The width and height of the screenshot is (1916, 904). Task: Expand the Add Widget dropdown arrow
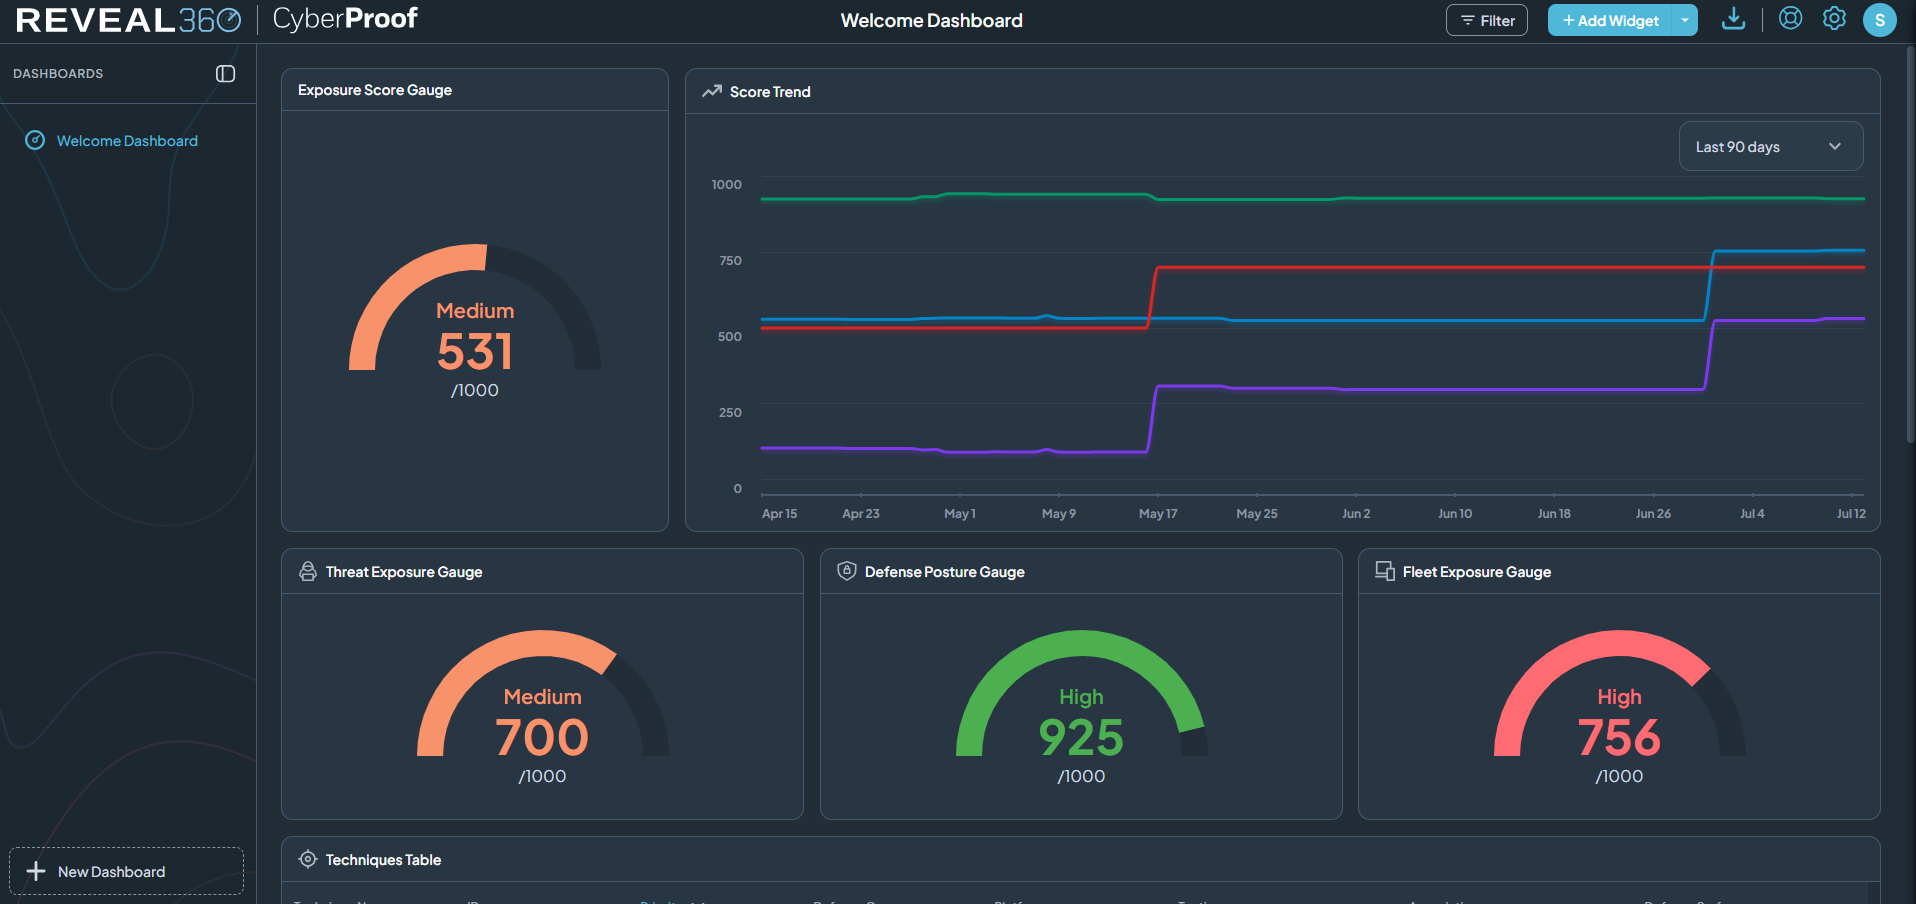1685,20
